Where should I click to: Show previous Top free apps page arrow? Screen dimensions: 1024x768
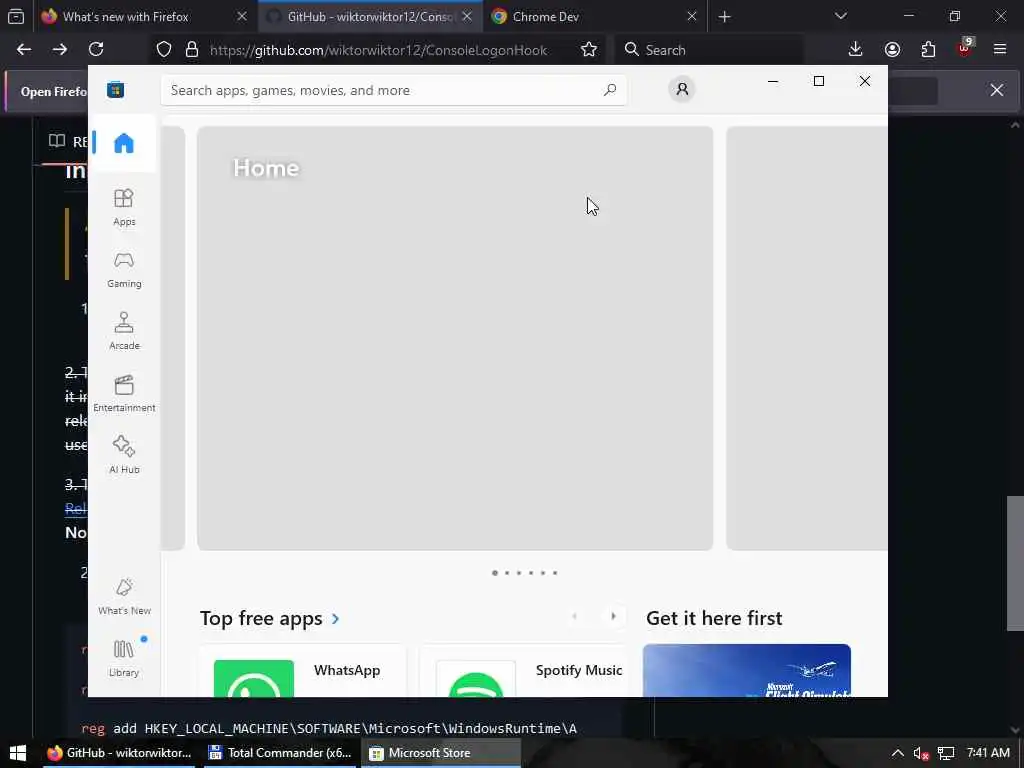point(575,616)
